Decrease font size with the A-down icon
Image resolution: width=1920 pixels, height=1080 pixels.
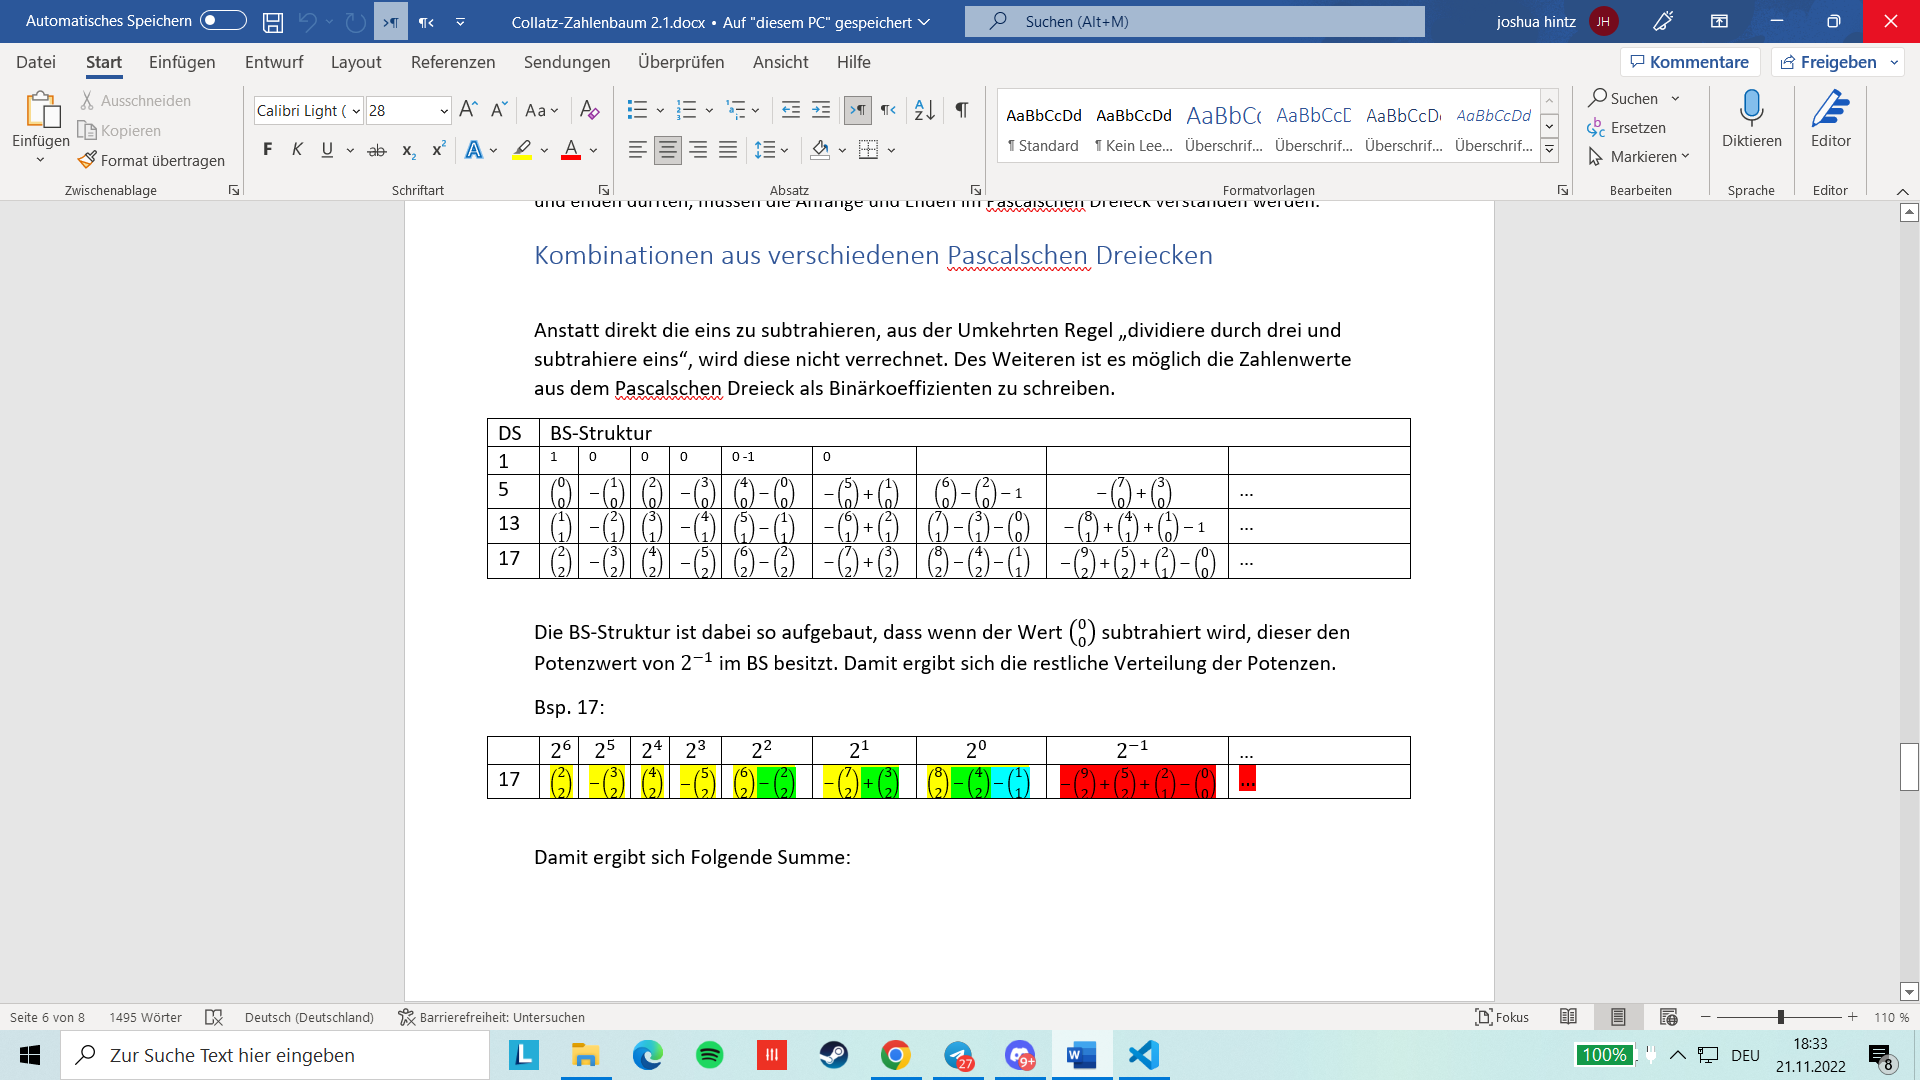(499, 110)
